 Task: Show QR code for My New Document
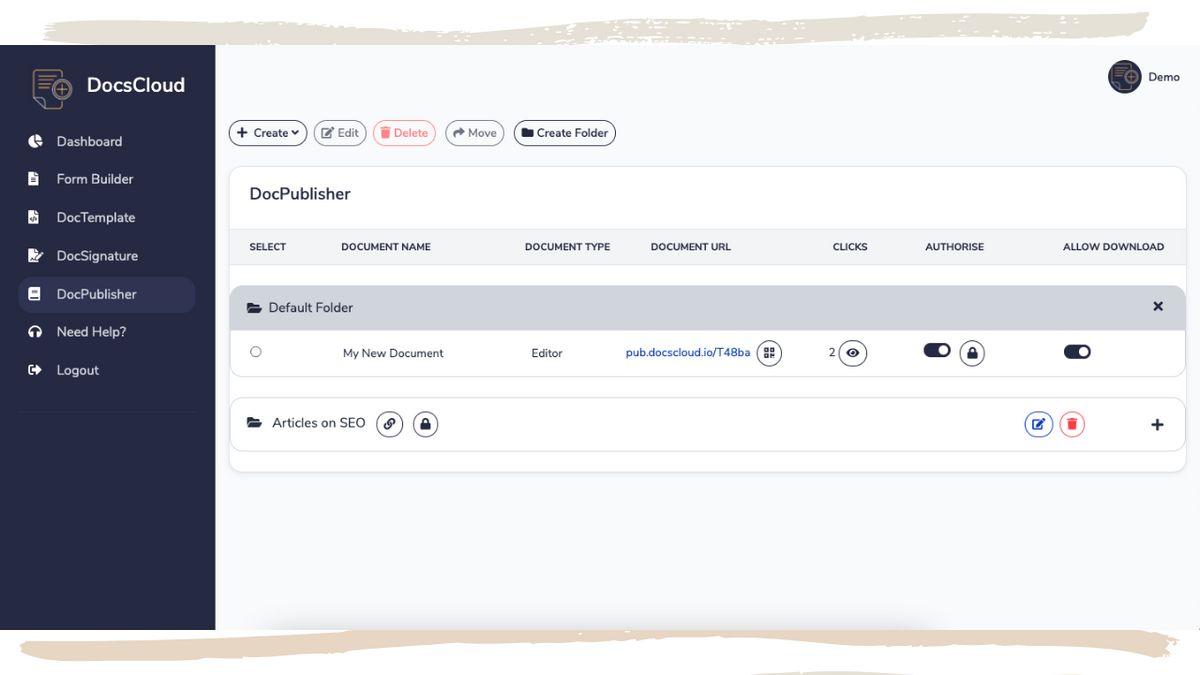(x=769, y=353)
